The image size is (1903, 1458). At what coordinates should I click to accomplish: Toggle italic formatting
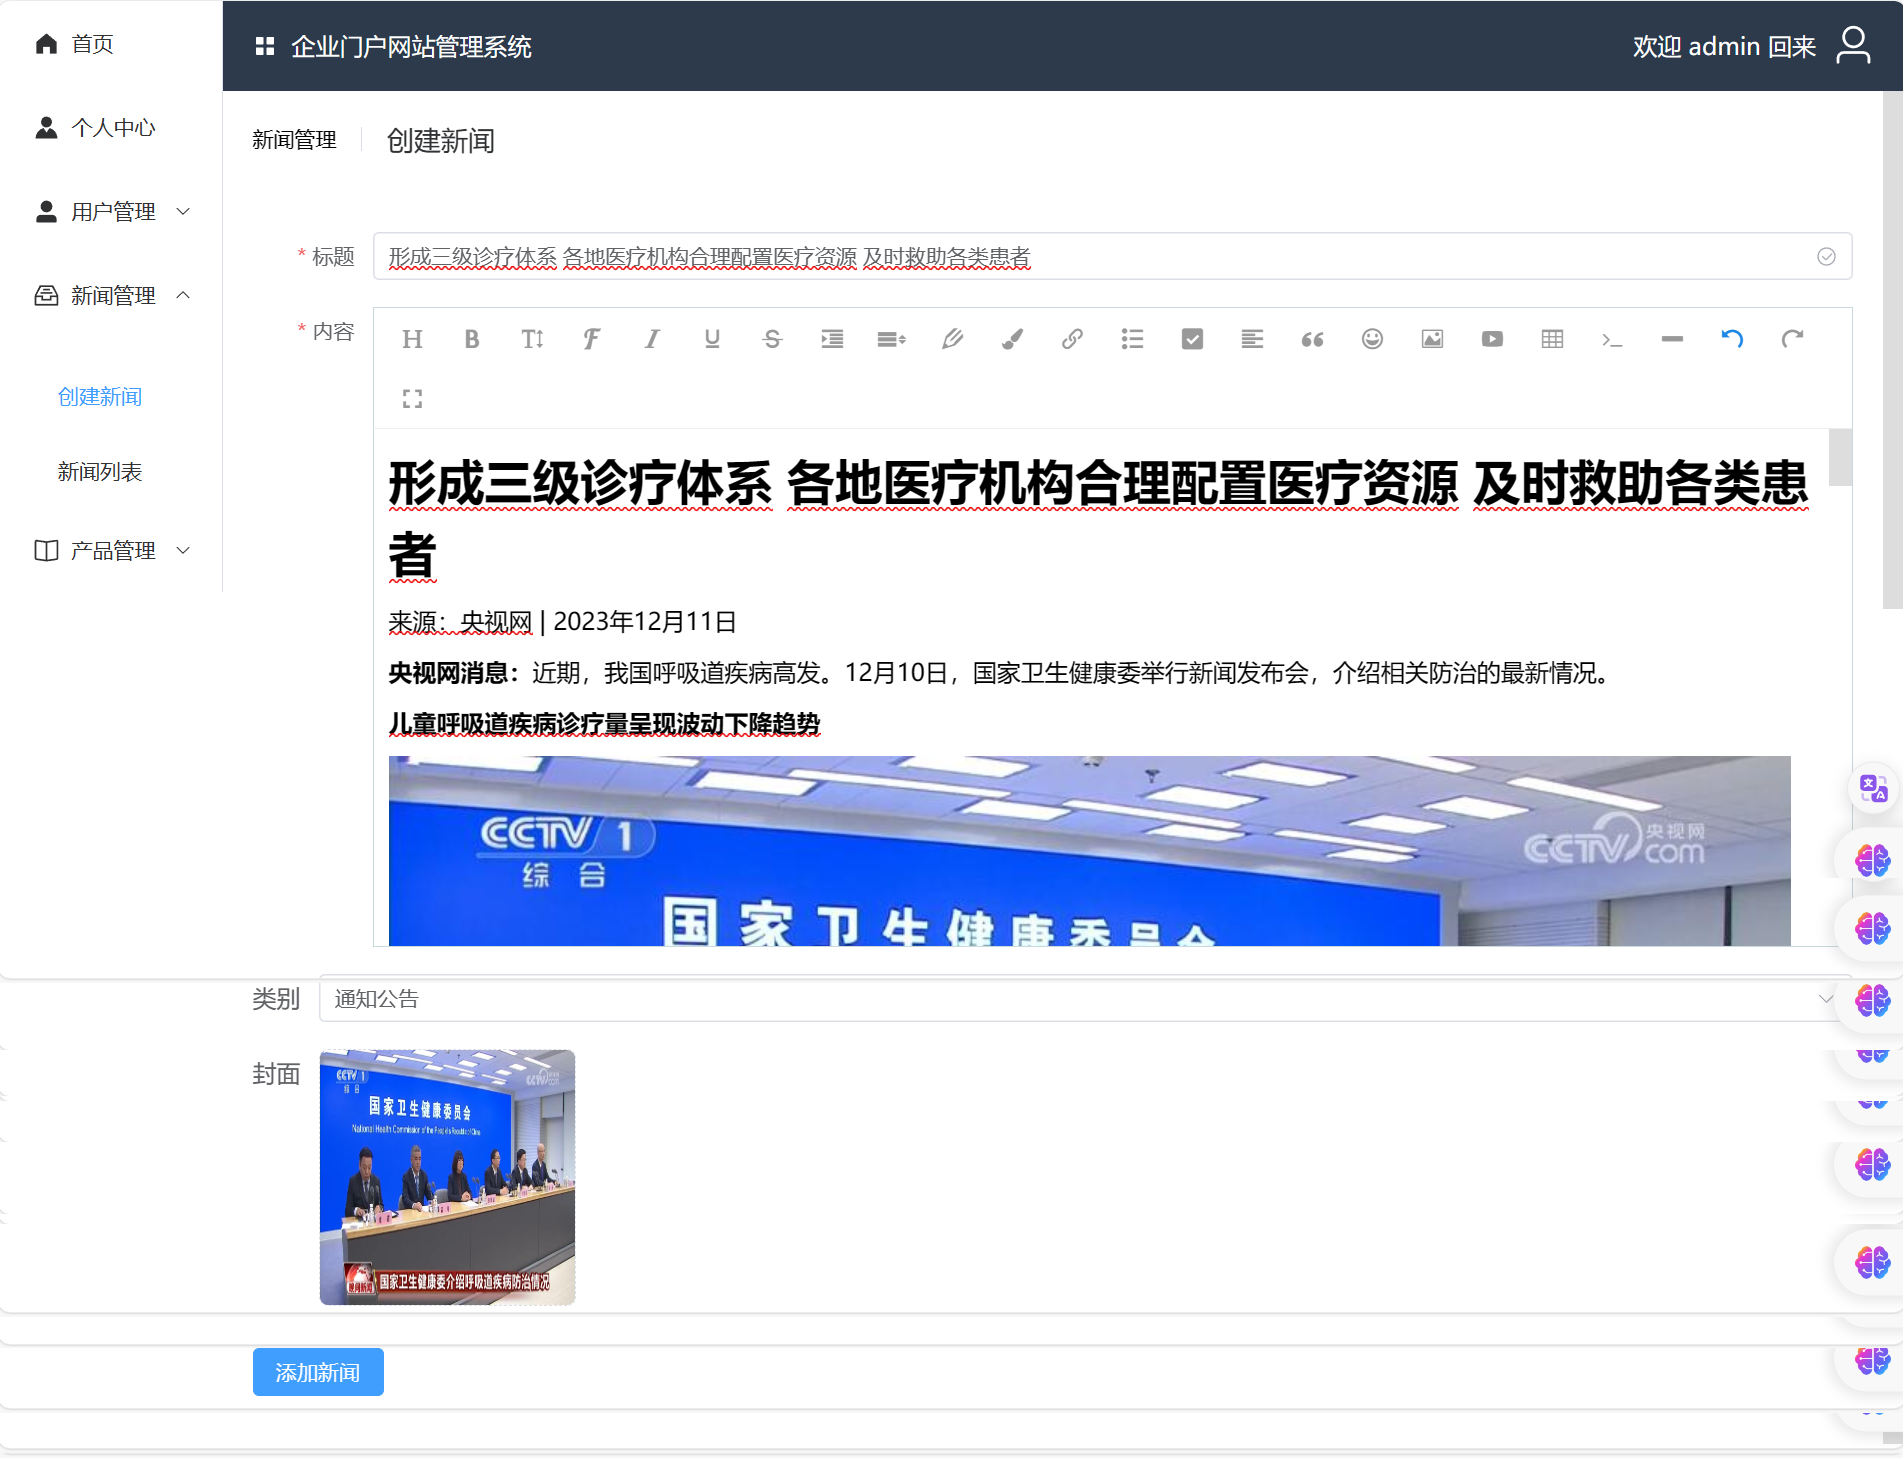(x=652, y=339)
